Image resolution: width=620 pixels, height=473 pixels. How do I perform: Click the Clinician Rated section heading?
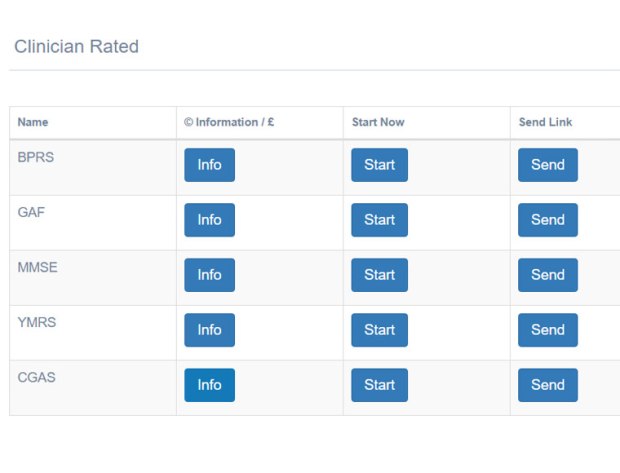pyautogui.click(x=76, y=47)
